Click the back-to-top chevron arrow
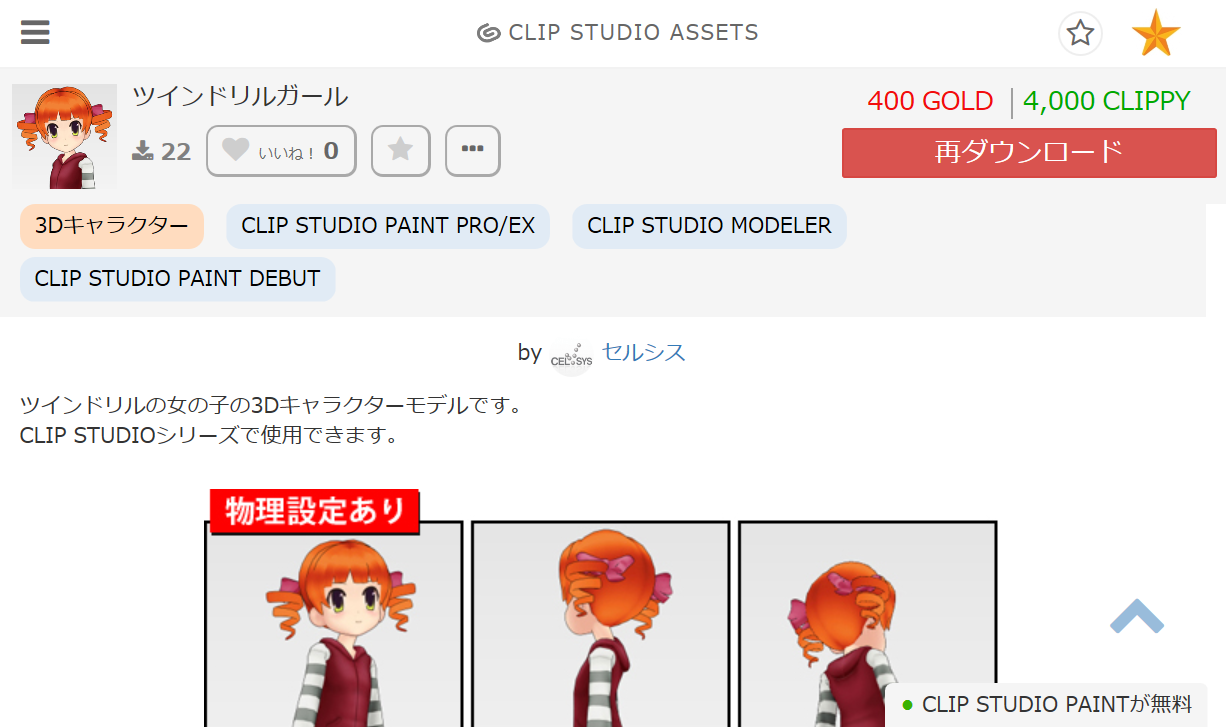 click(x=1137, y=616)
